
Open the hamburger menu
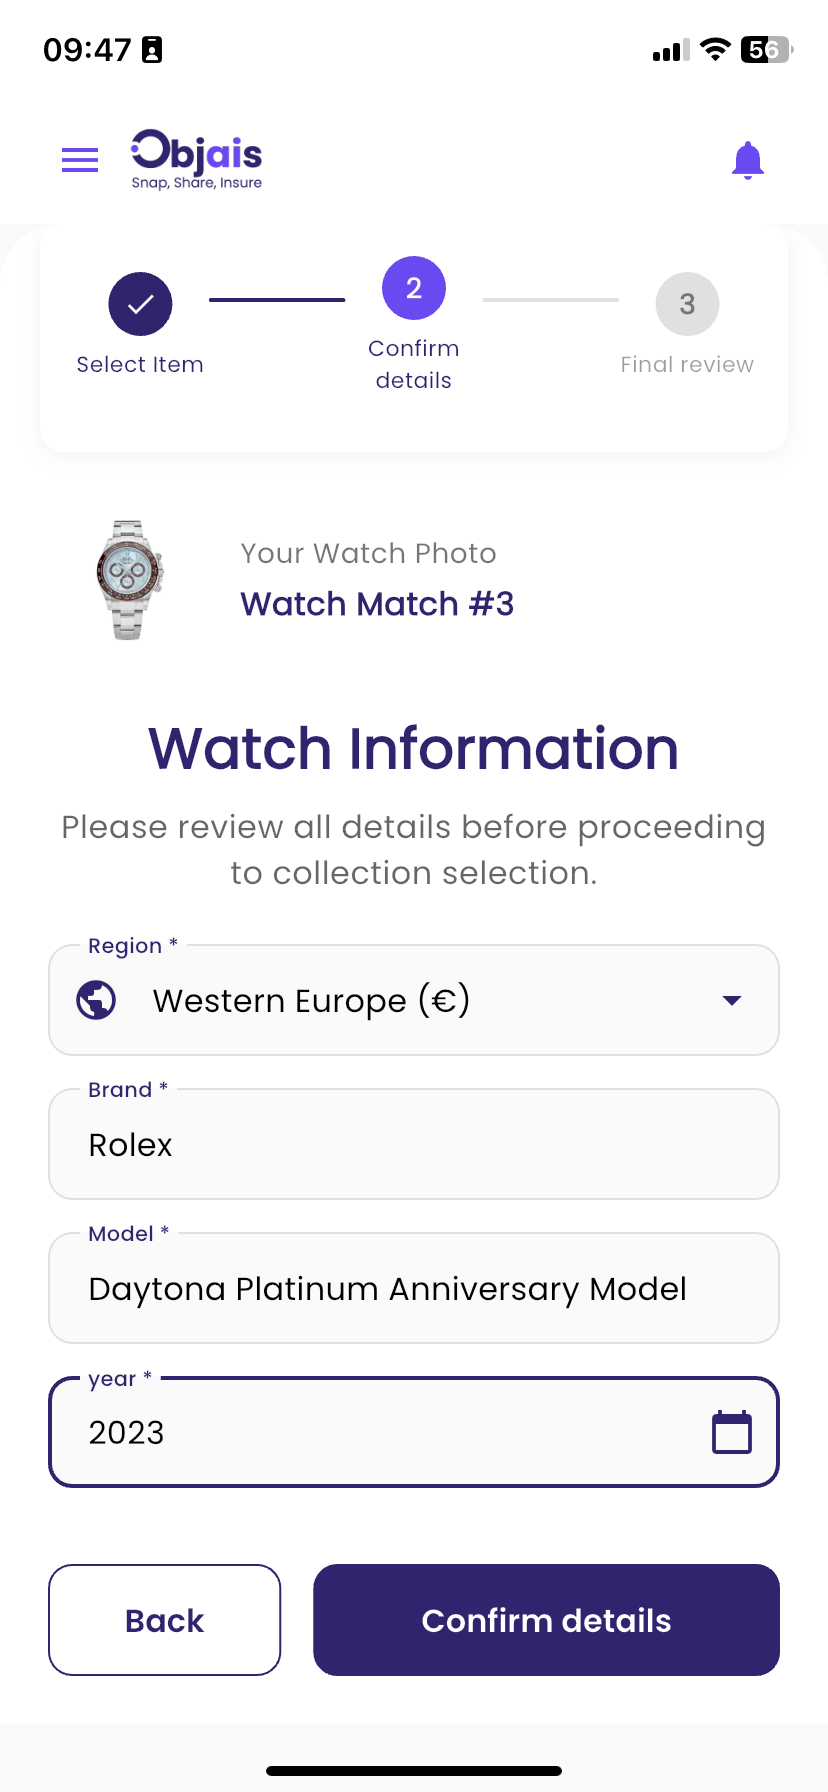[80, 160]
